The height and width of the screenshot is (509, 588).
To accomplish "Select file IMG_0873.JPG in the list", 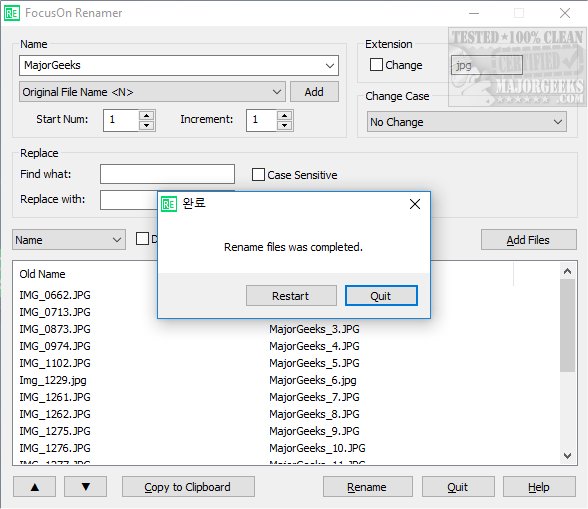I will tap(55, 329).
